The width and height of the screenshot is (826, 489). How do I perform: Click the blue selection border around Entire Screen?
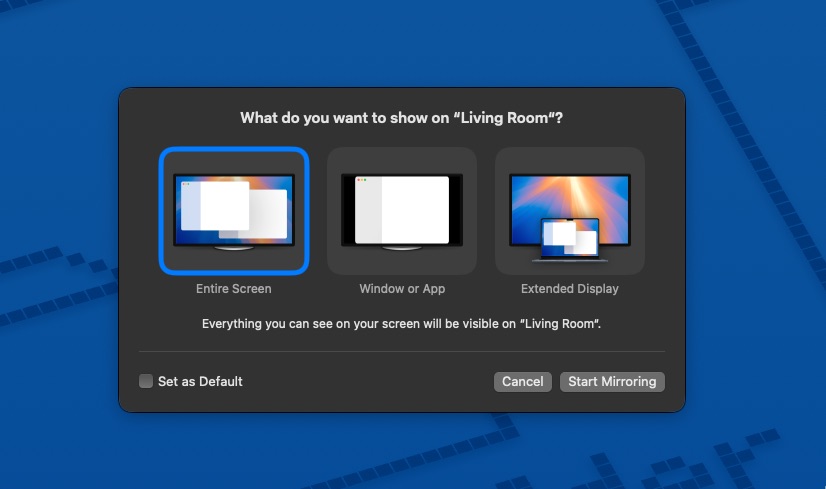(x=161, y=210)
